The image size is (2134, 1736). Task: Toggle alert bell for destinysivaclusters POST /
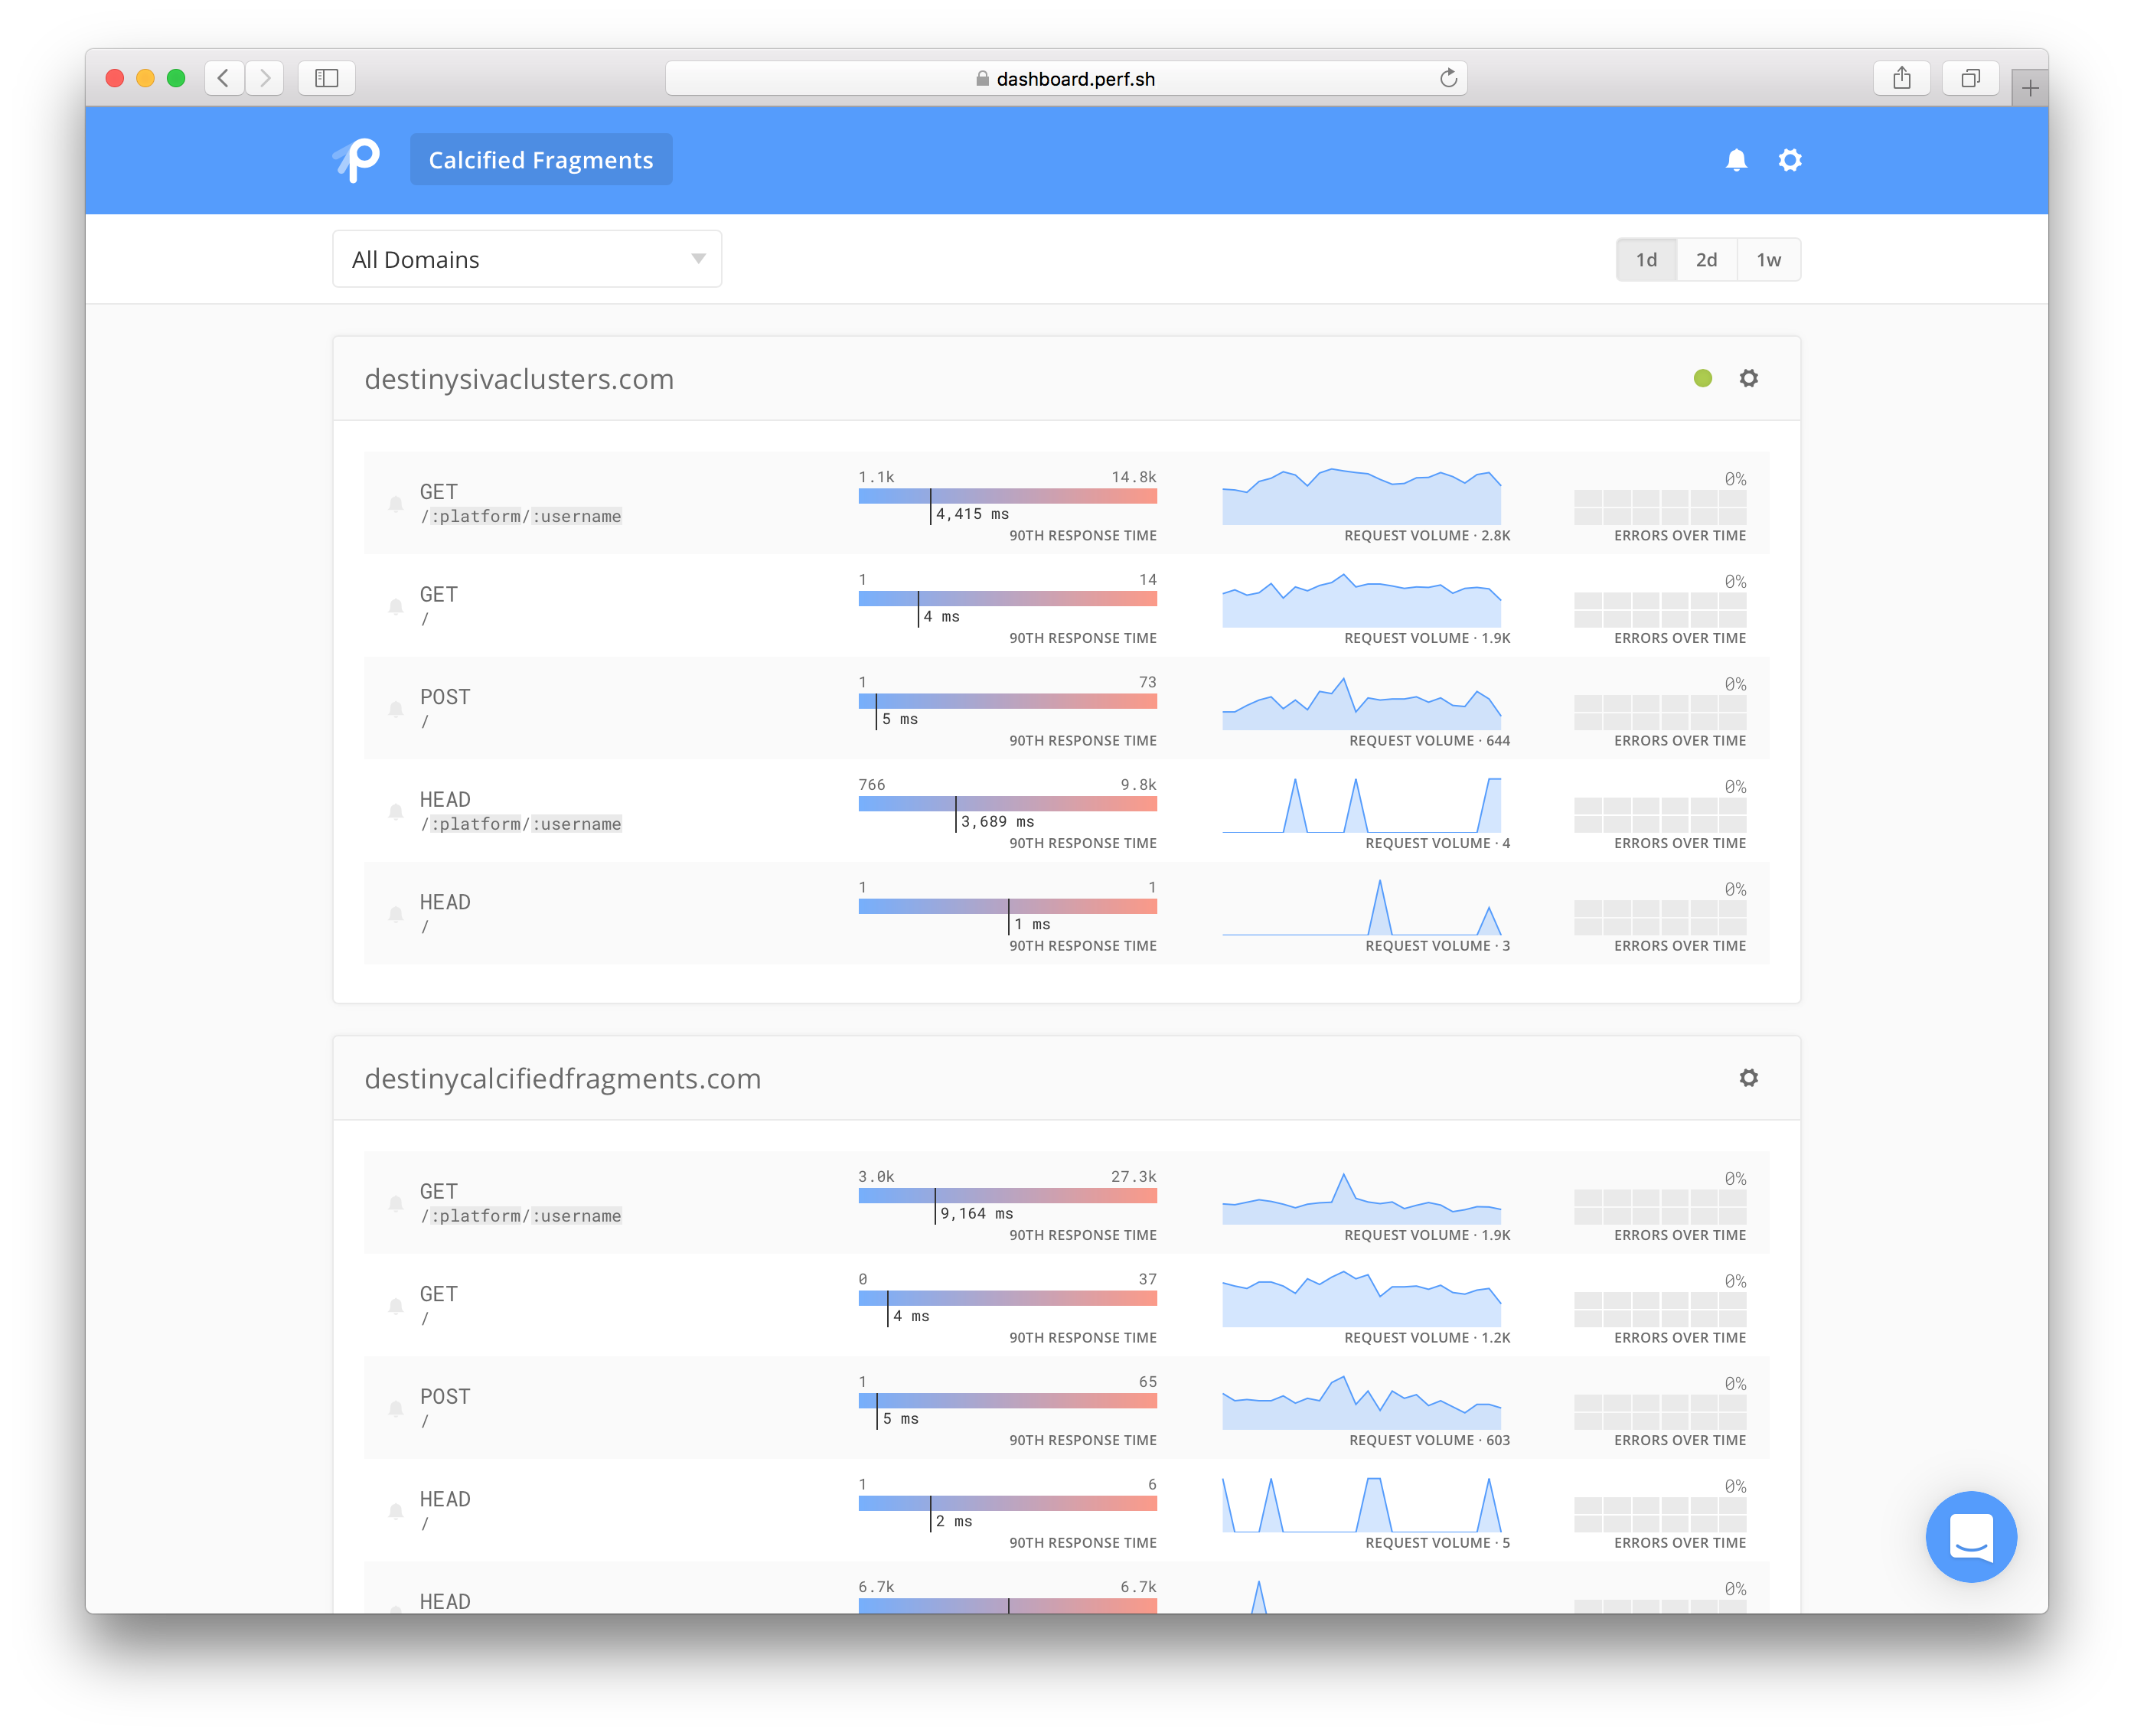pyautogui.click(x=396, y=709)
